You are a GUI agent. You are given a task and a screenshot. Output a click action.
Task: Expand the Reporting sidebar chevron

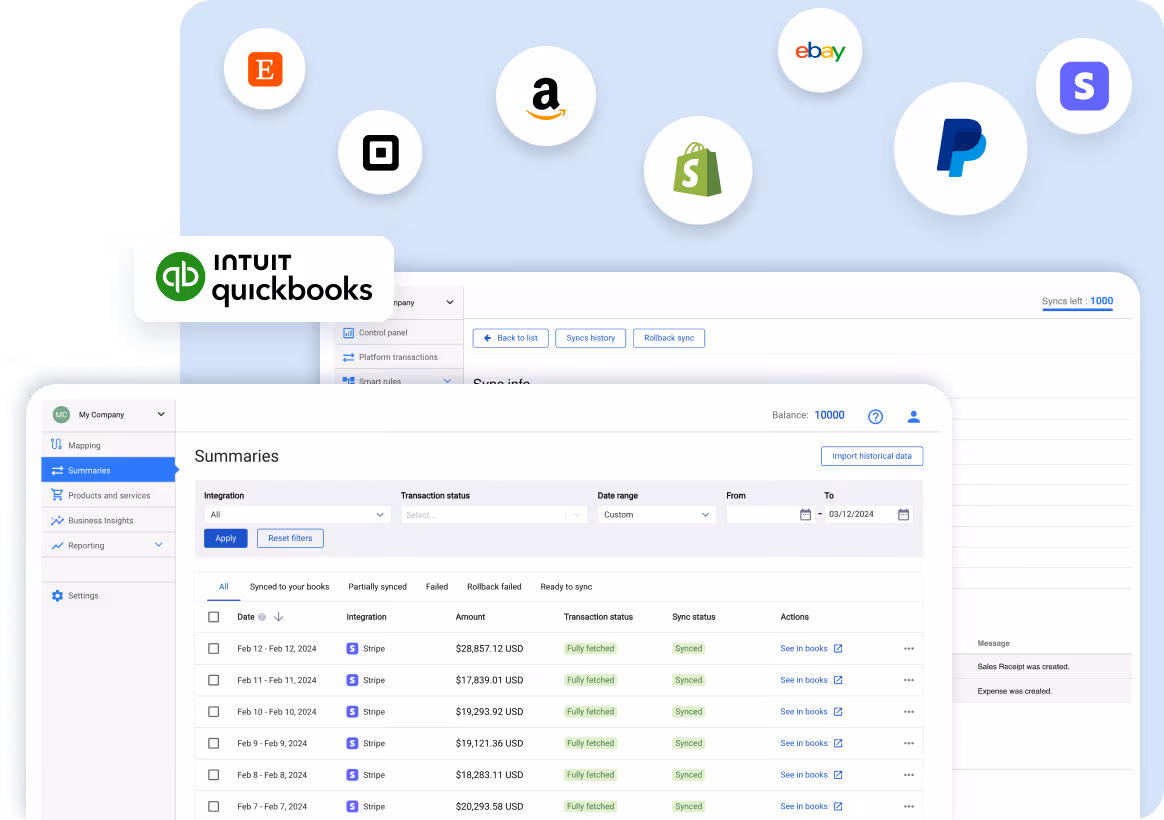point(159,545)
